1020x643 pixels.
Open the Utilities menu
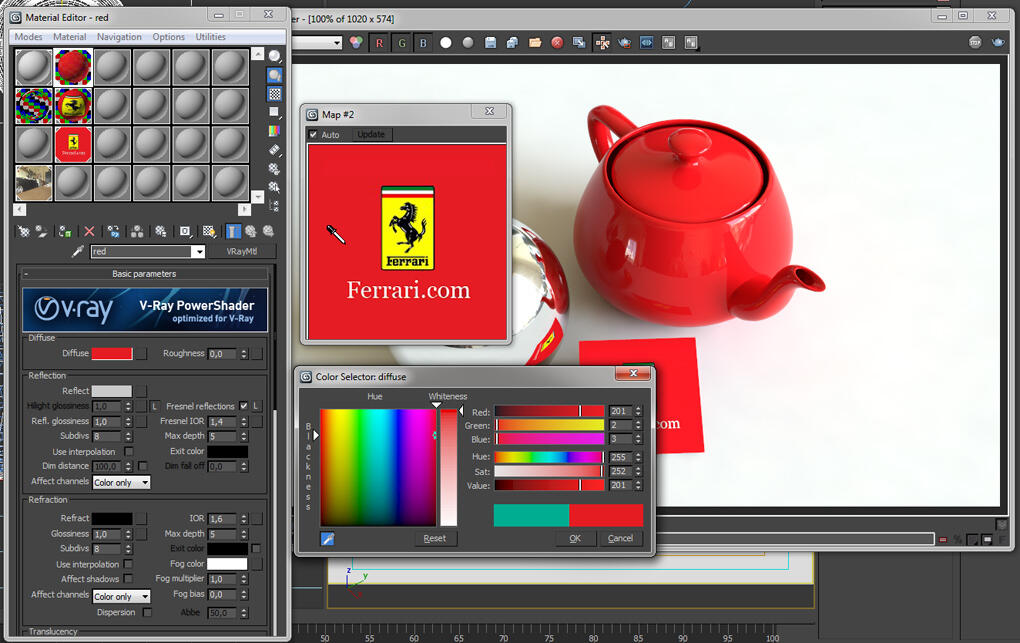click(210, 37)
